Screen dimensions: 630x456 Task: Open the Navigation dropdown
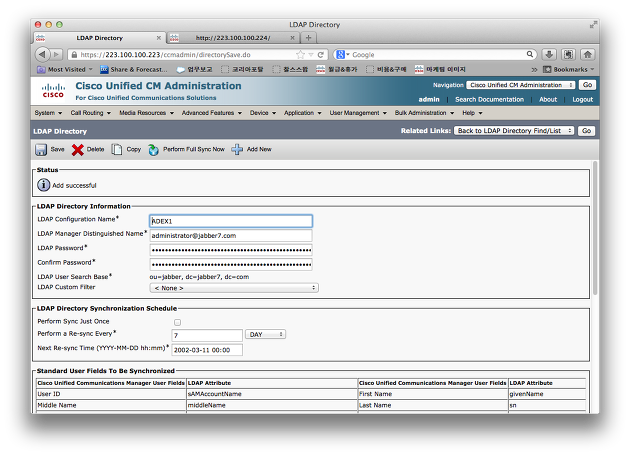[x=521, y=85]
